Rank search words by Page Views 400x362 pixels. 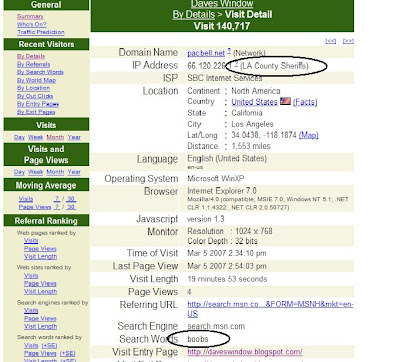coord(40,353)
